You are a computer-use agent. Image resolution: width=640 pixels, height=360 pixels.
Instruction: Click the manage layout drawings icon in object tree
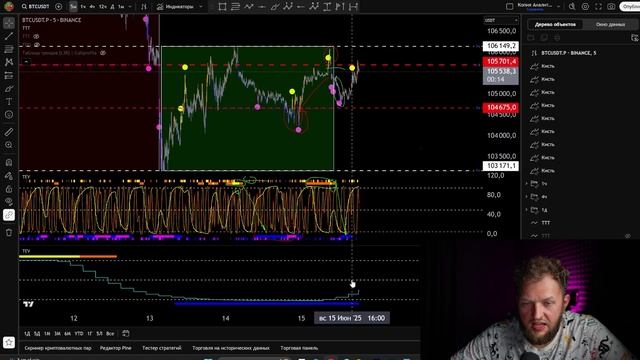[634, 38]
